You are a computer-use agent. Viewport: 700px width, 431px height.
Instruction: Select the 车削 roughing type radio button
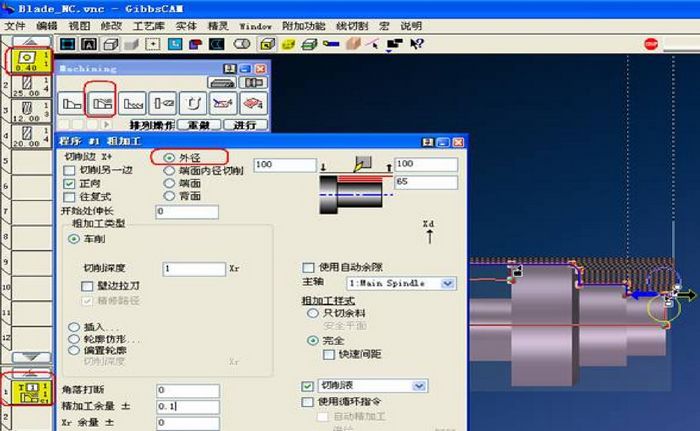tap(74, 239)
